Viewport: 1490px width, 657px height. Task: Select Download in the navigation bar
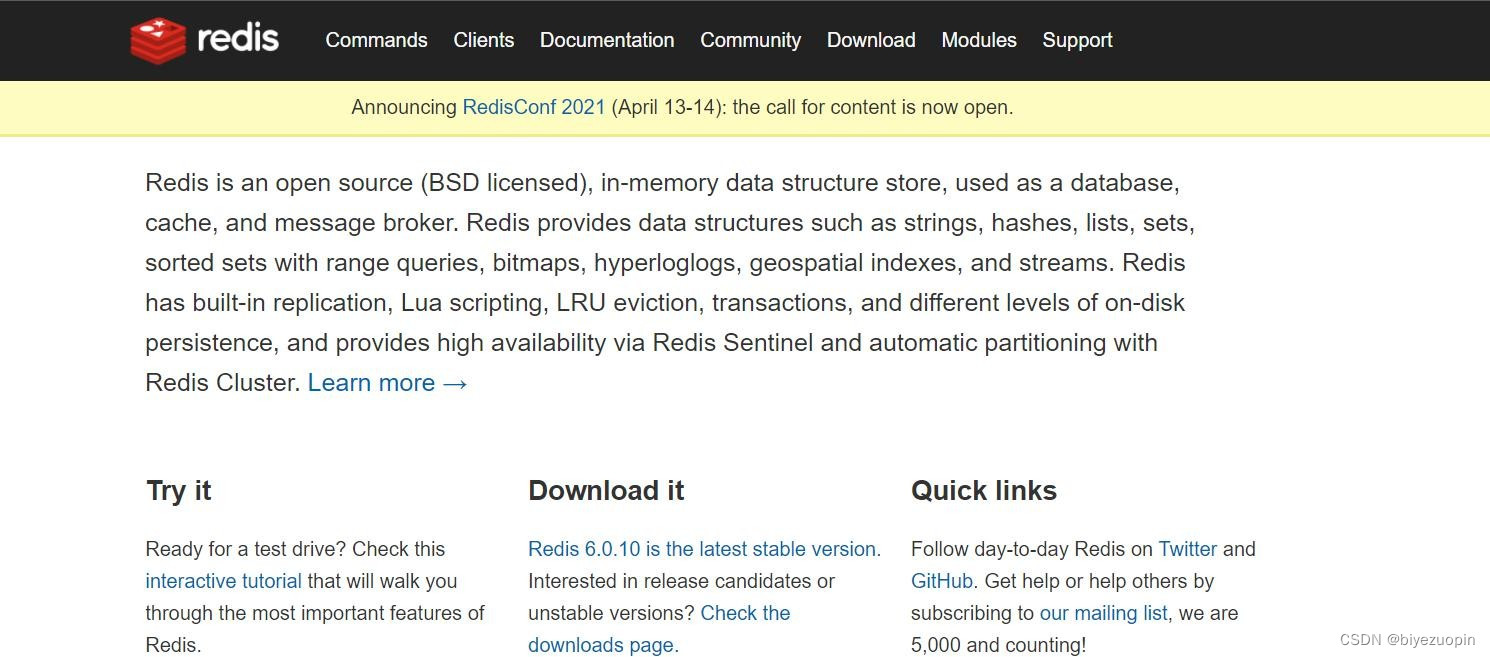(871, 40)
